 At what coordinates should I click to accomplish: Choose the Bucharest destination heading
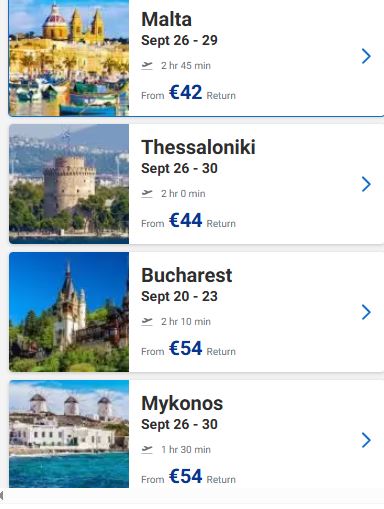tap(187, 275)
